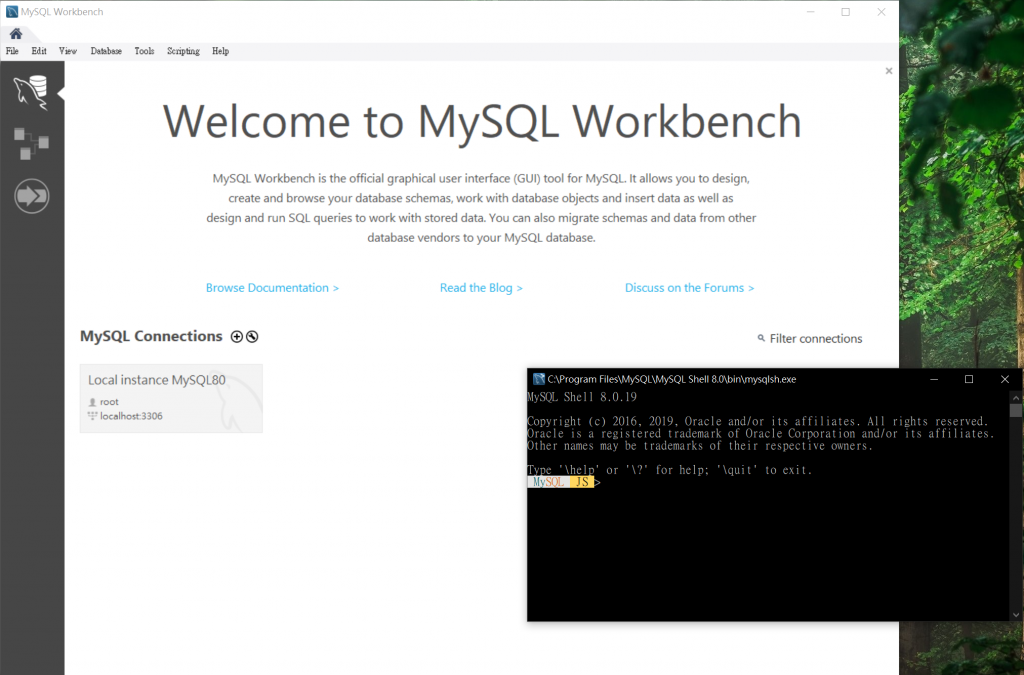Viewport: 1024px width, 675px height.
Task: Click the MySQL JS prompt in shell
Action: click(x=561, y=482)
